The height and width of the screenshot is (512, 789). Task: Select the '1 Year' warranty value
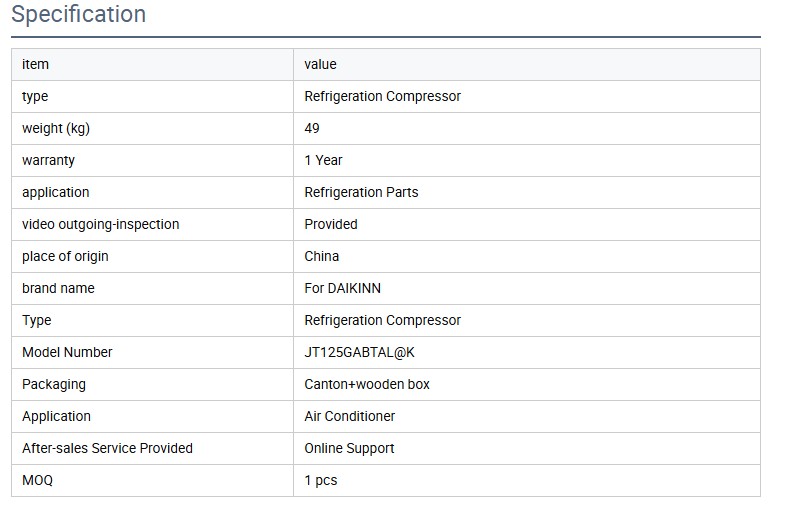pyautogui.click(x=323, y=160)
